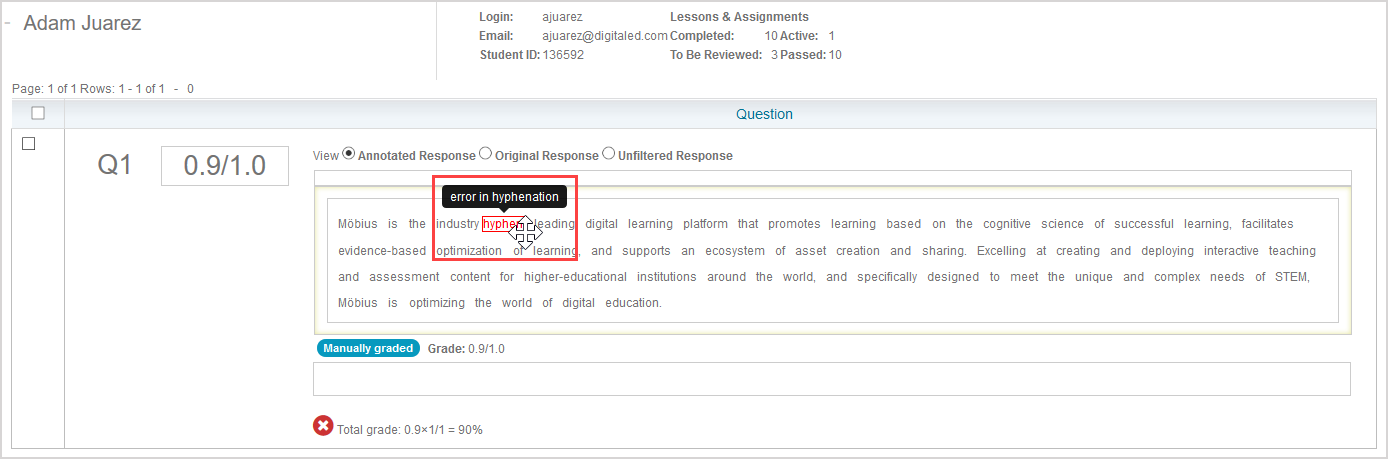Tick the select-all checkbox in the table header
The image size is (1388, 459).
pos(38,113)
